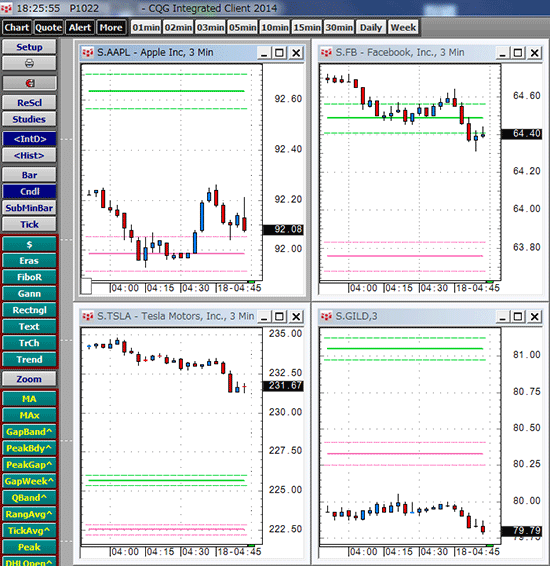Add the QBand^ study

(x=29, y=498)
